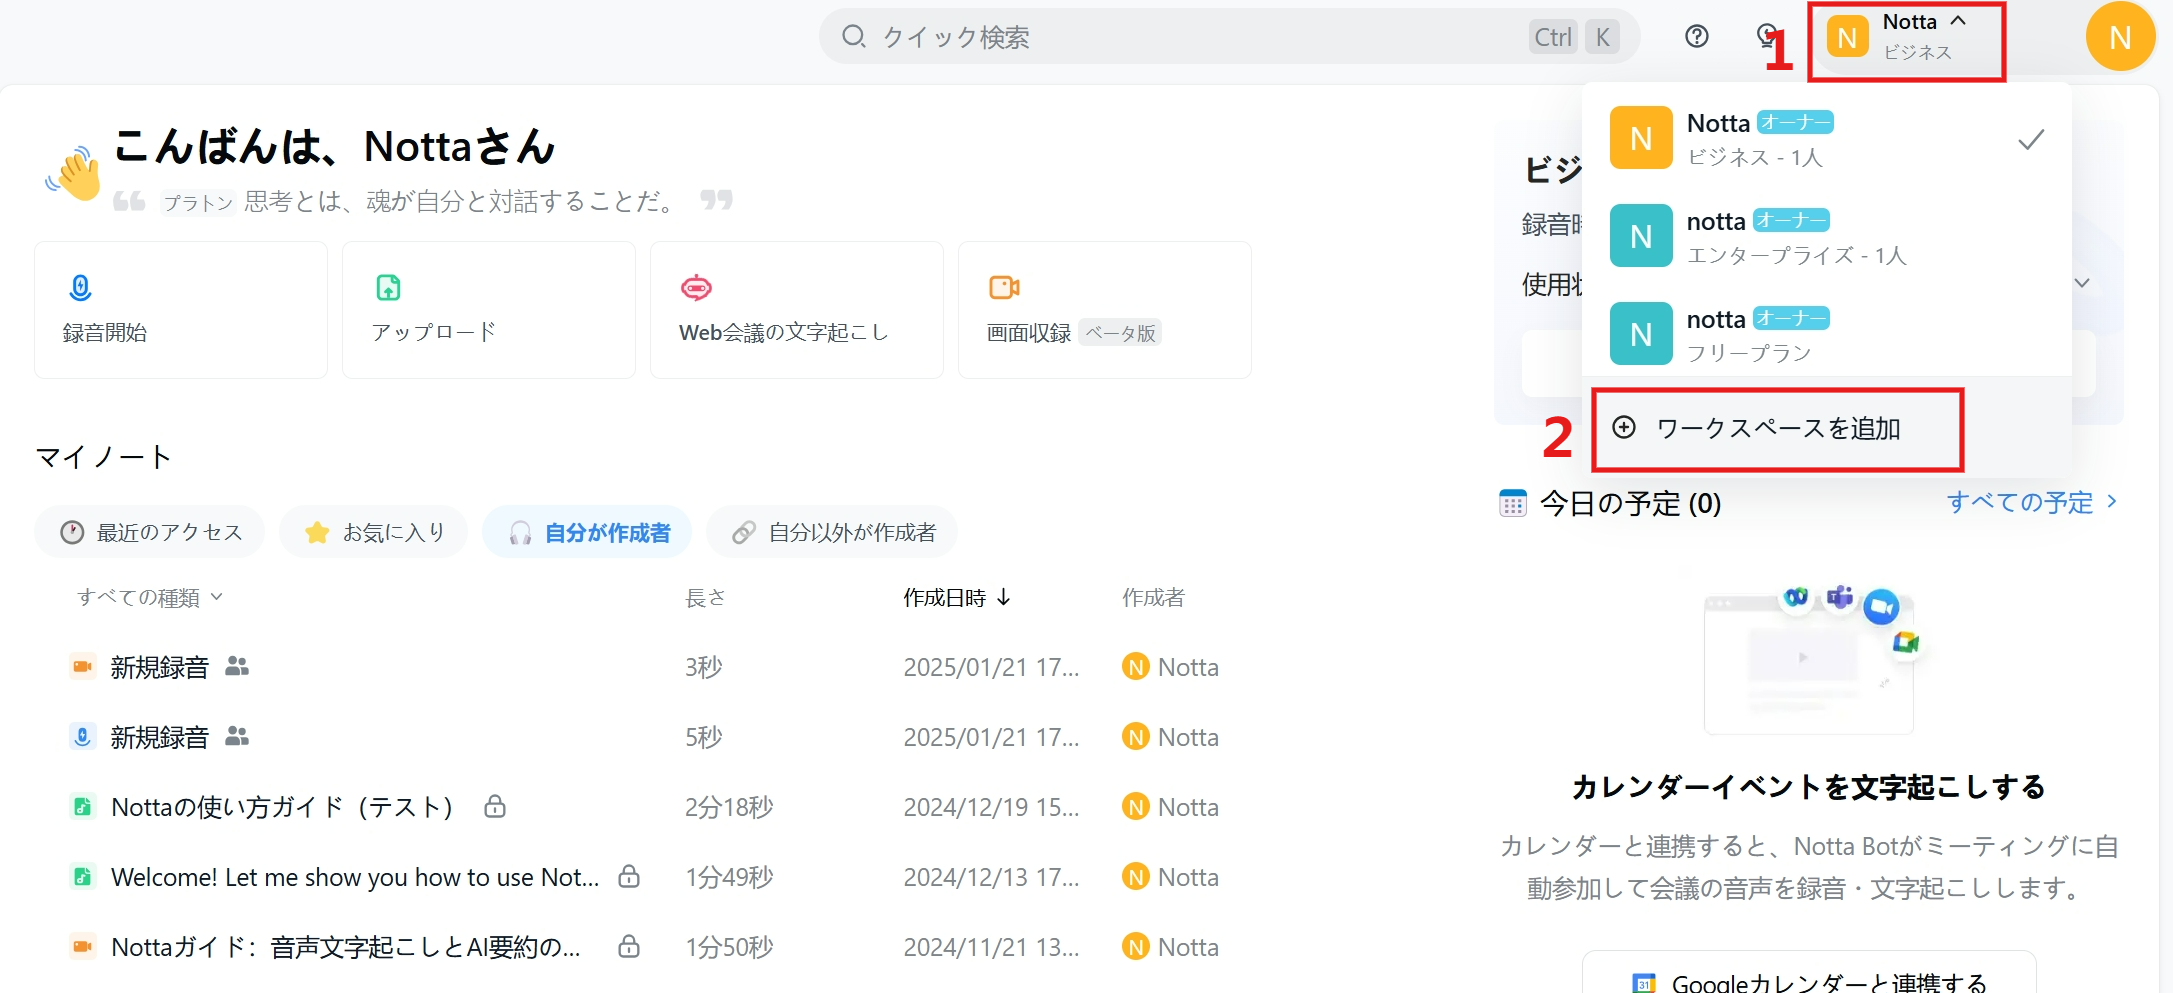Click the plus icon beside ワークスペースを追加
Screen dimensions: 2173x993
(x=1624, y=428)
